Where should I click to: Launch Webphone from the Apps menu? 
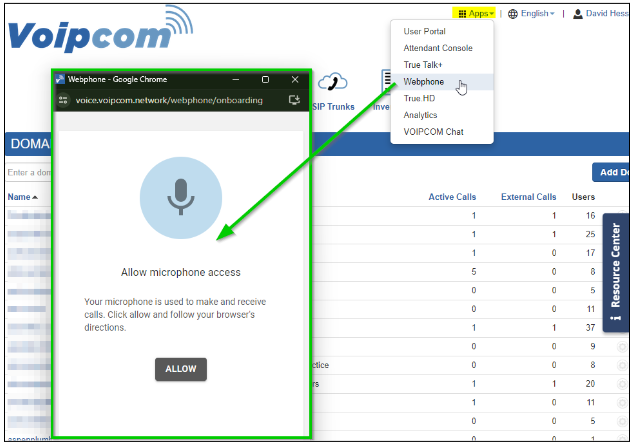pyautogui.click(x=424, y=81)
